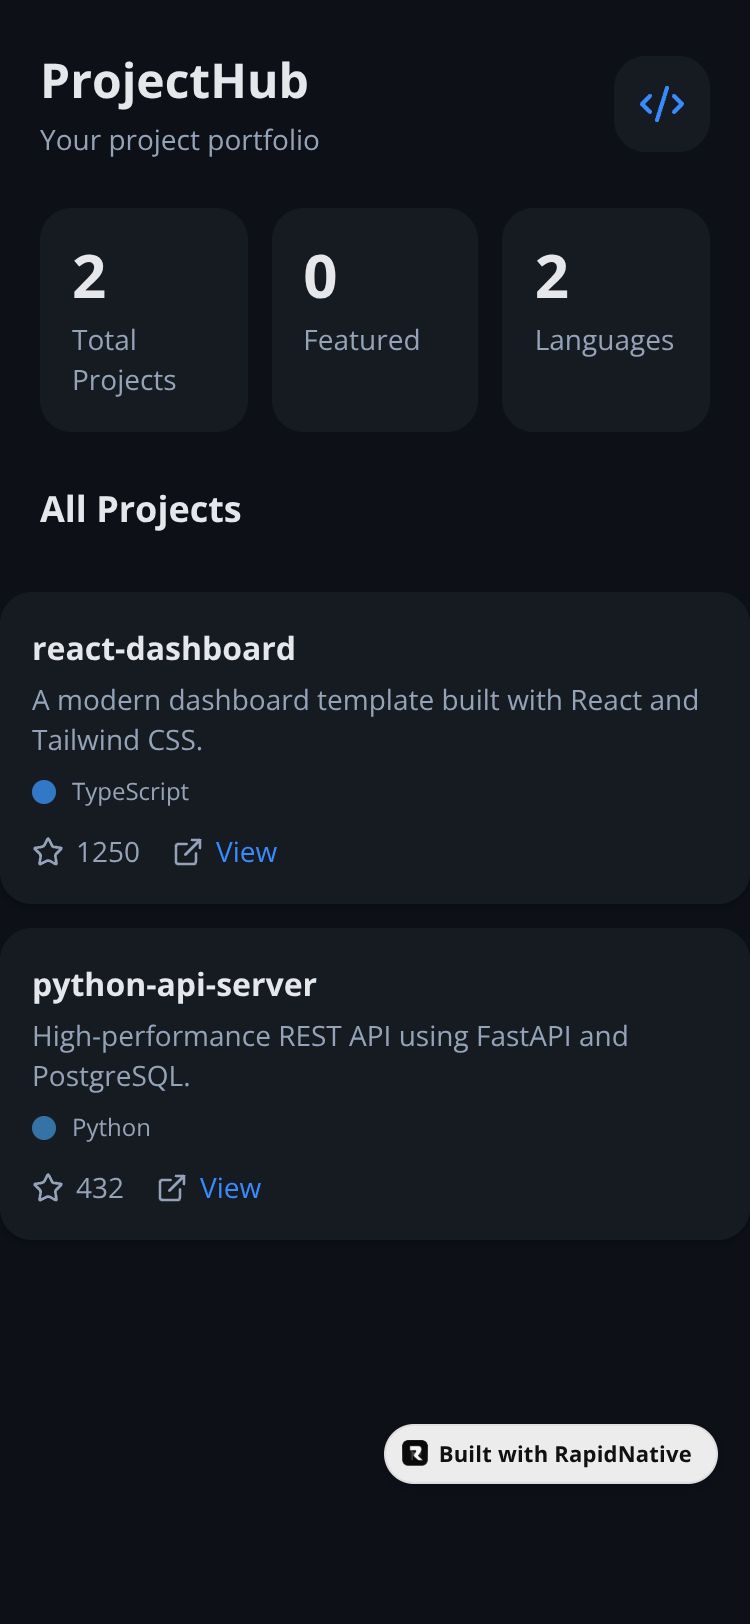Screen dimensions: 750x1624
Task: Click the Python language color dot
Action: pos(44,1128)
